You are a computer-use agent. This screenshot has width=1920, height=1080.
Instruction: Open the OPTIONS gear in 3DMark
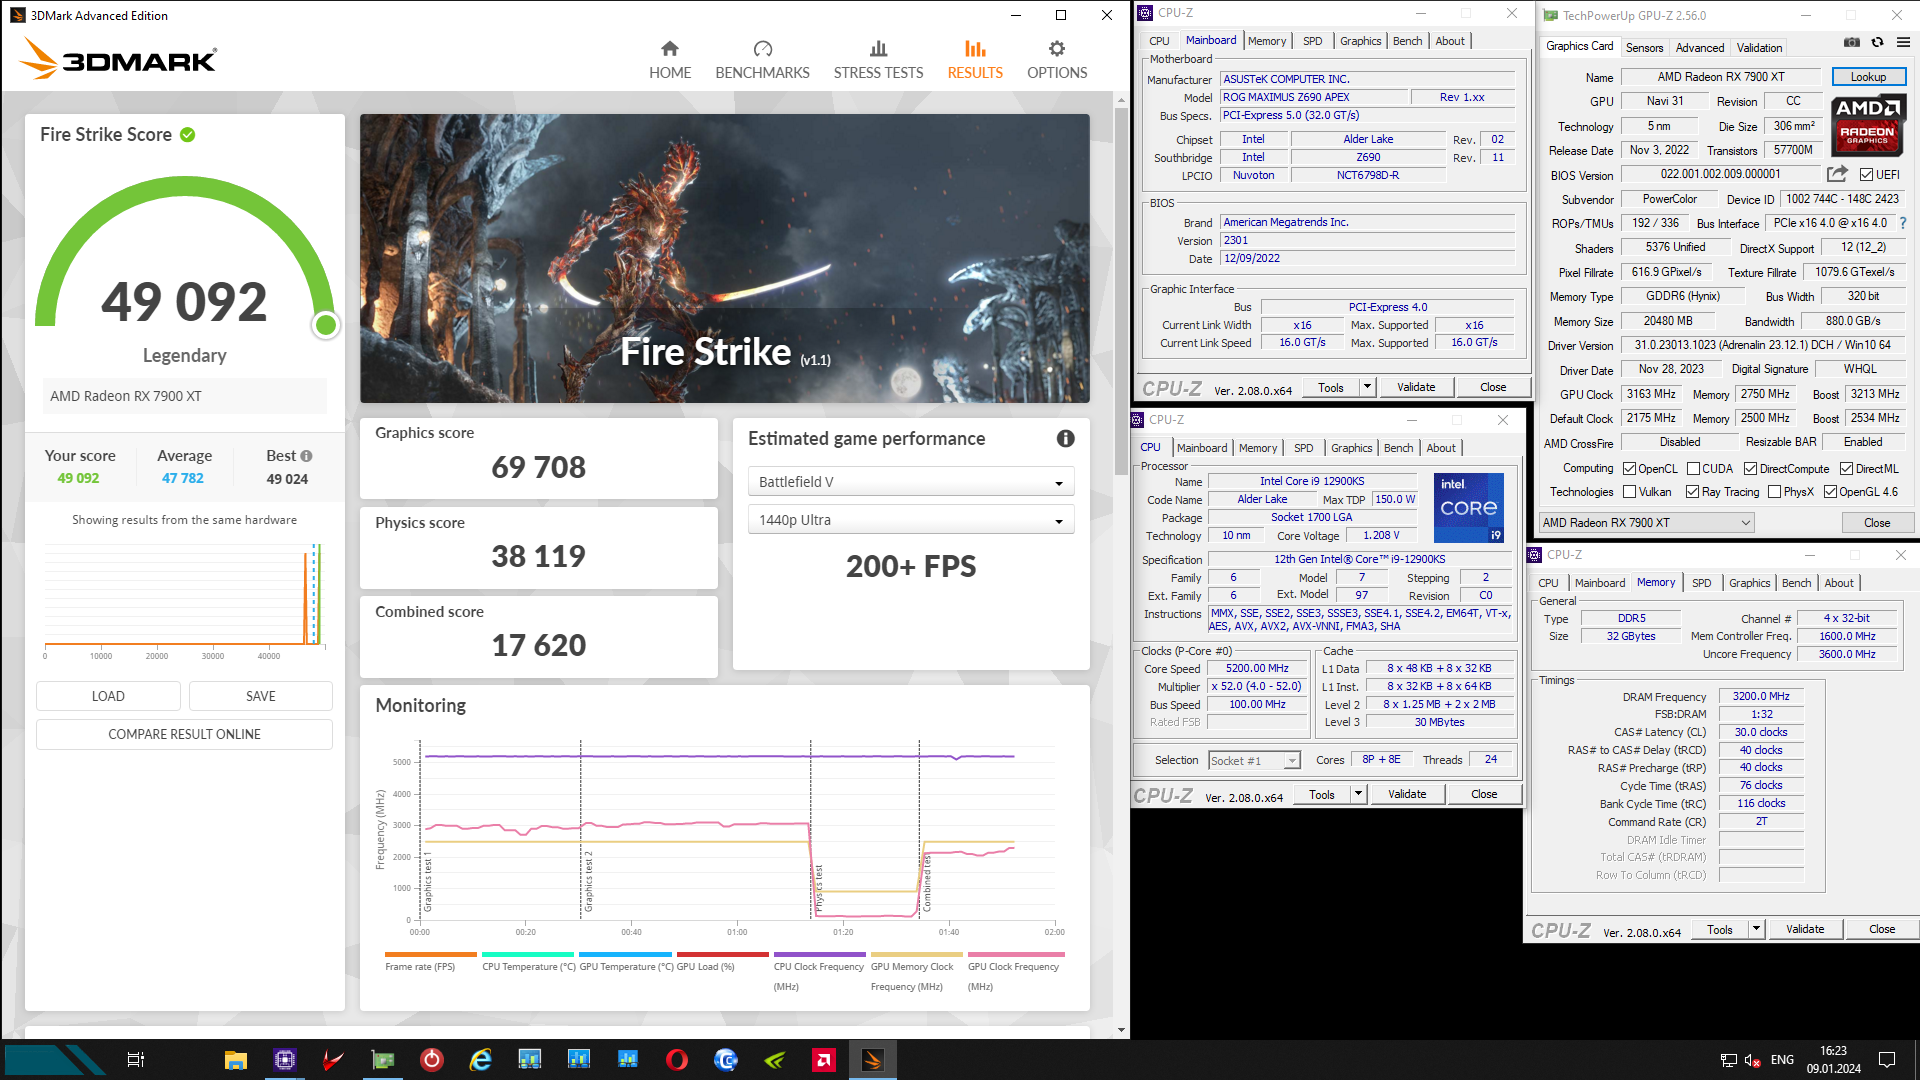(x=1056, y=60)
